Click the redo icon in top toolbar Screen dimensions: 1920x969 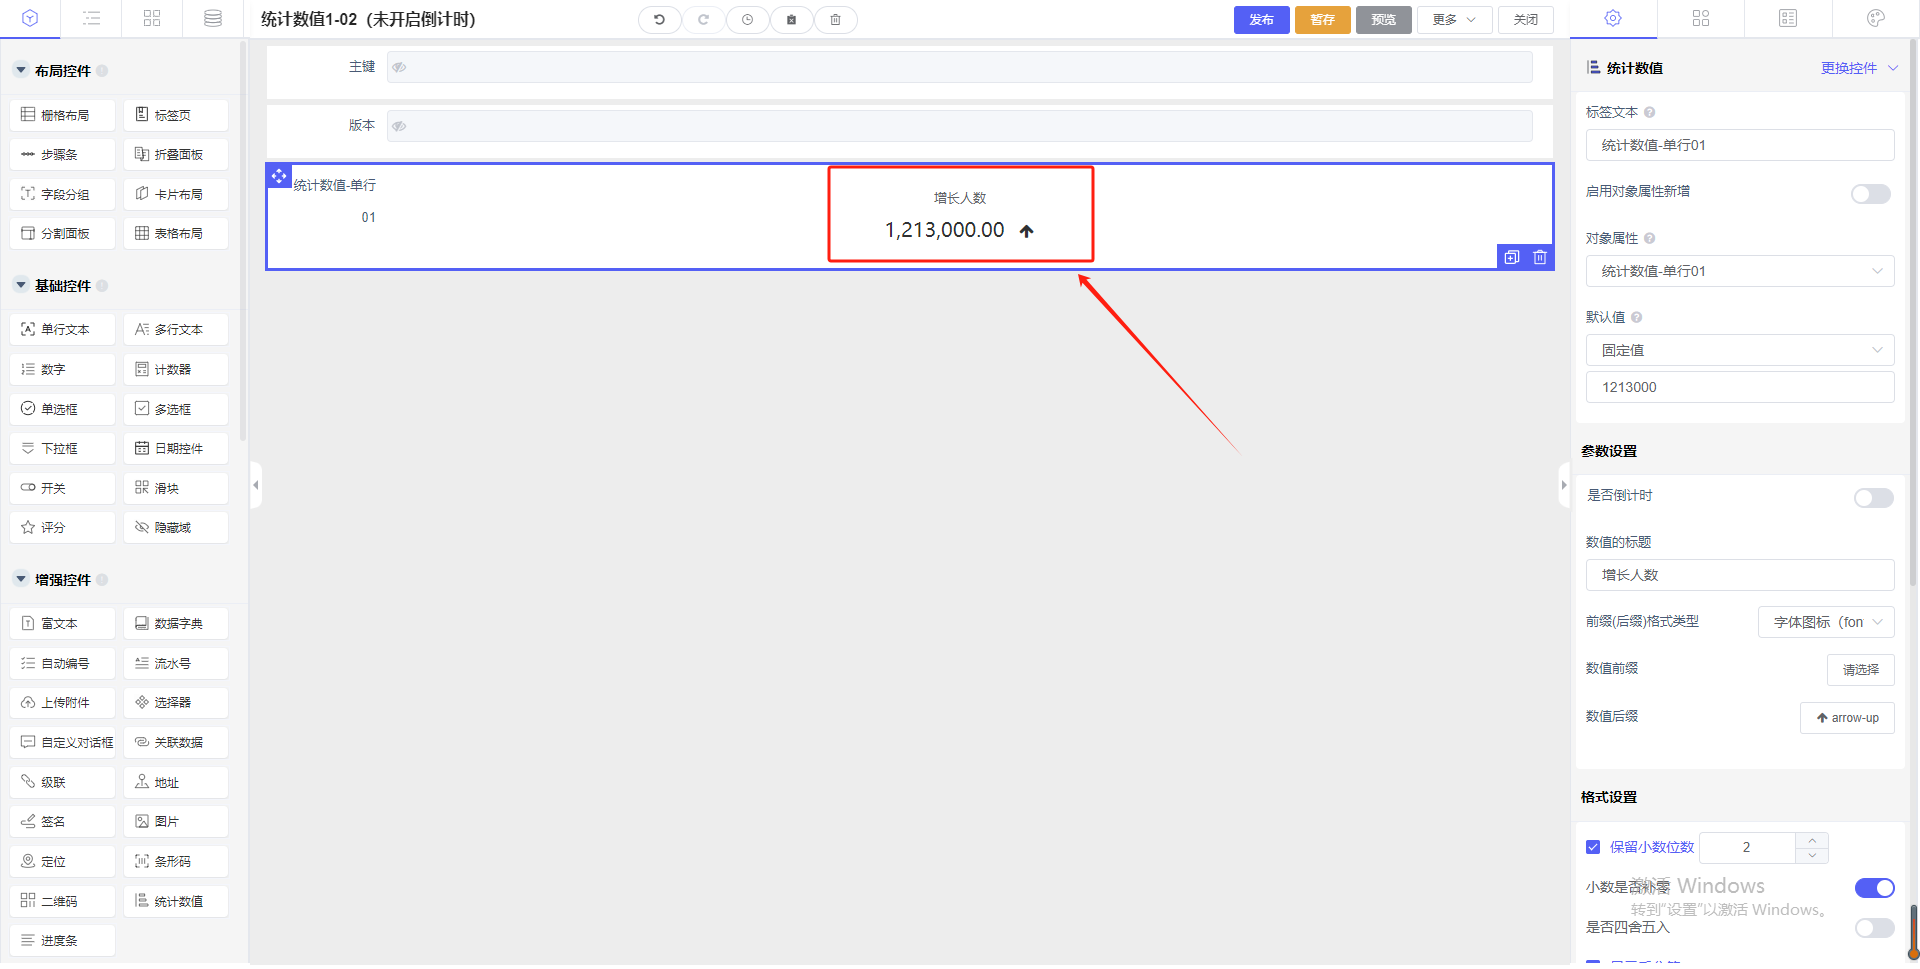click(x=703, y=20)
